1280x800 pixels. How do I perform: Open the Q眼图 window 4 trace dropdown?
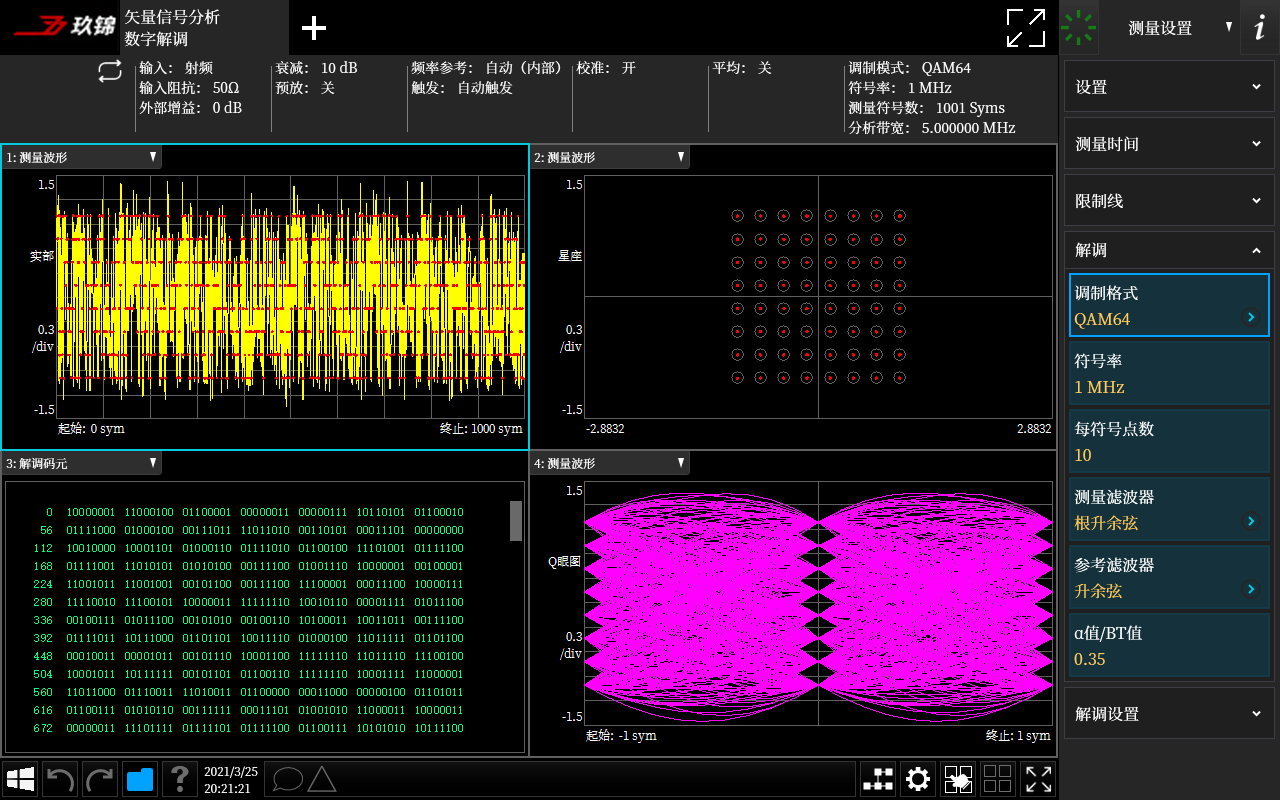click(611, 463)
